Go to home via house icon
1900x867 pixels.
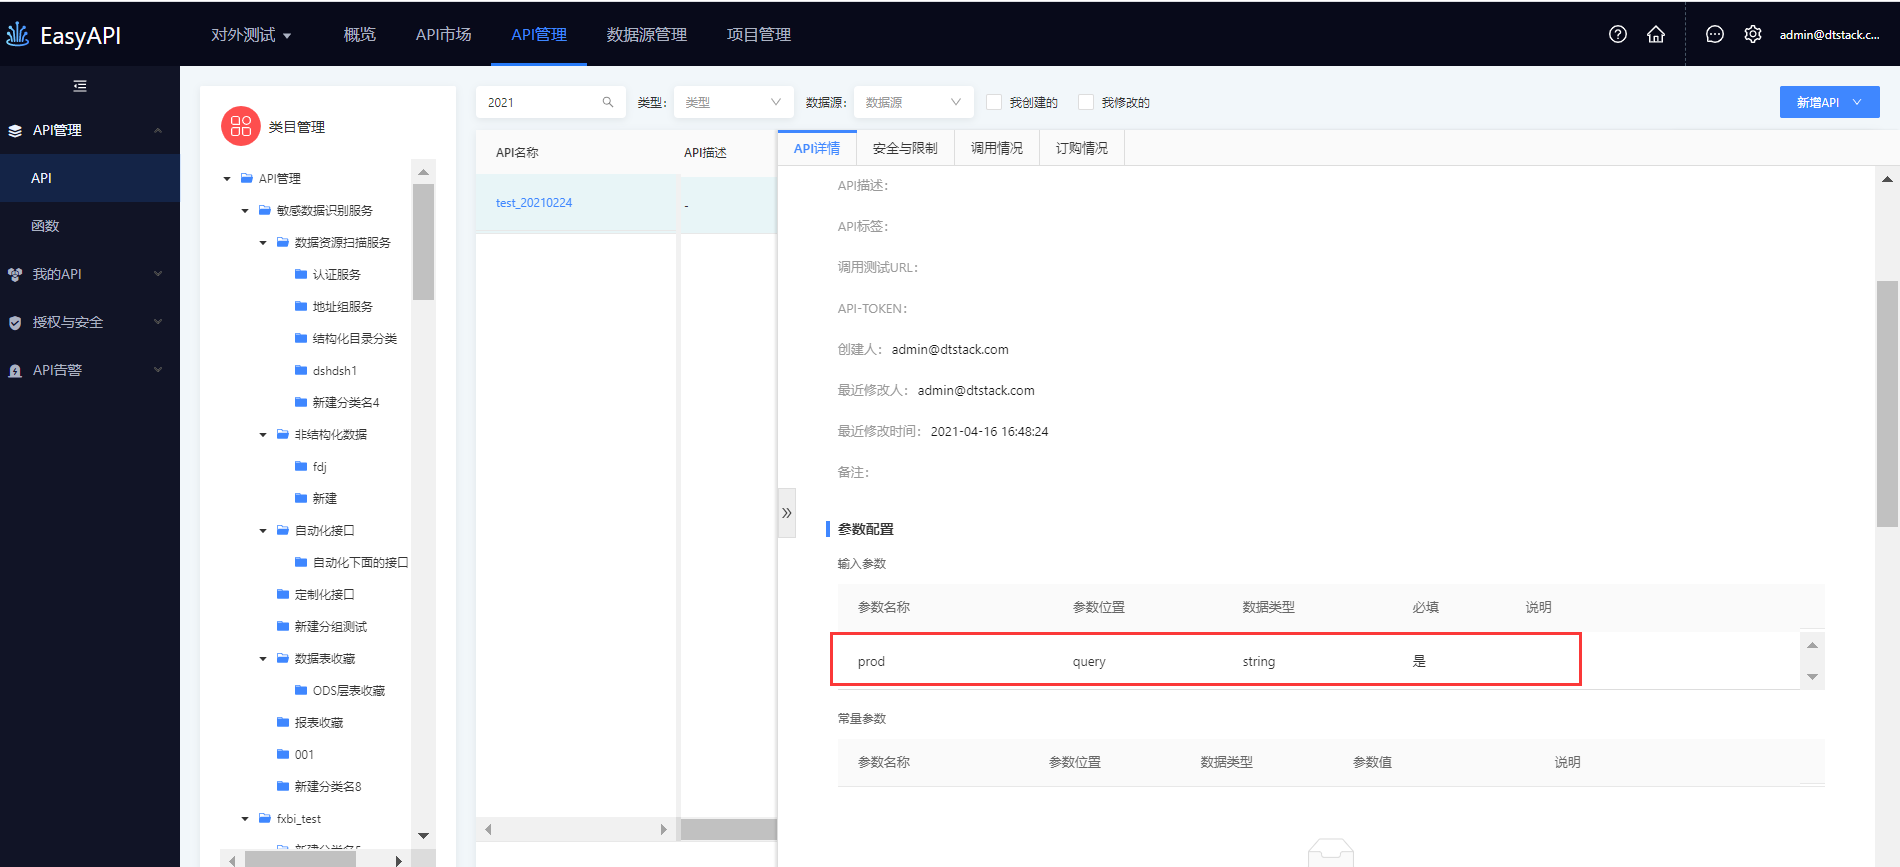tap(1656, 34)
